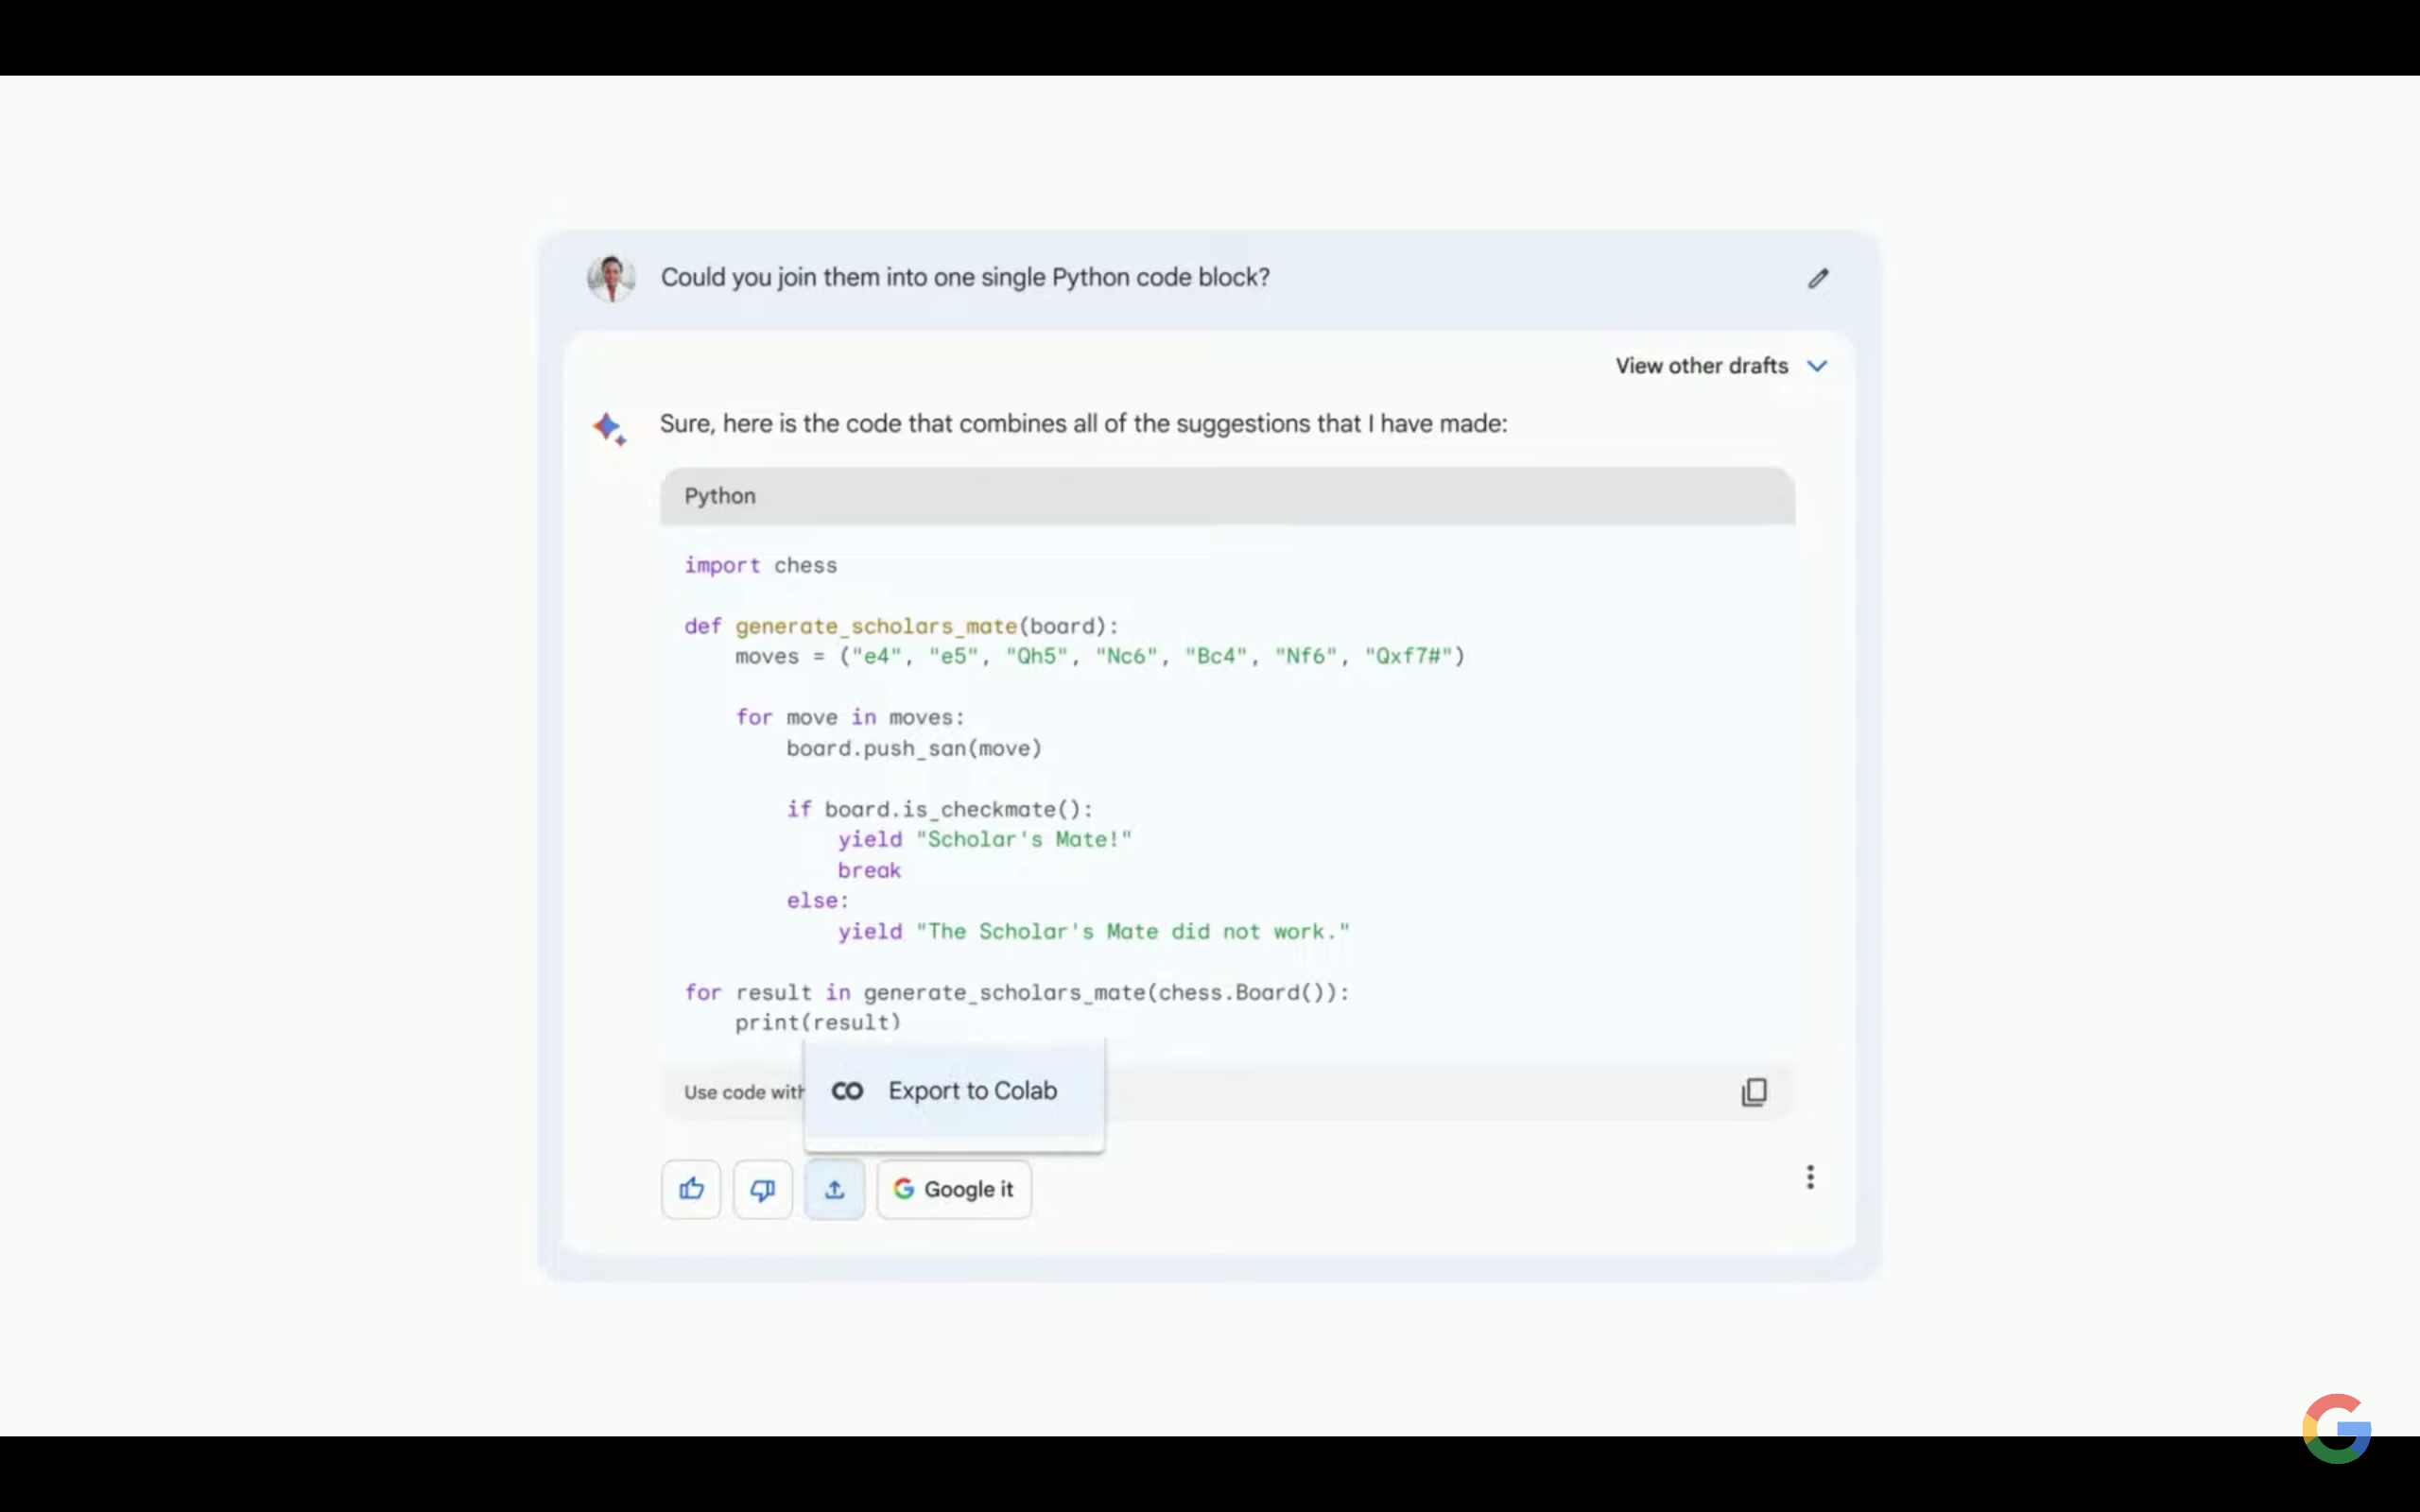Click the user prompt text about Python
Screen dimensions: 2420x1512
(x=965, y=277)
